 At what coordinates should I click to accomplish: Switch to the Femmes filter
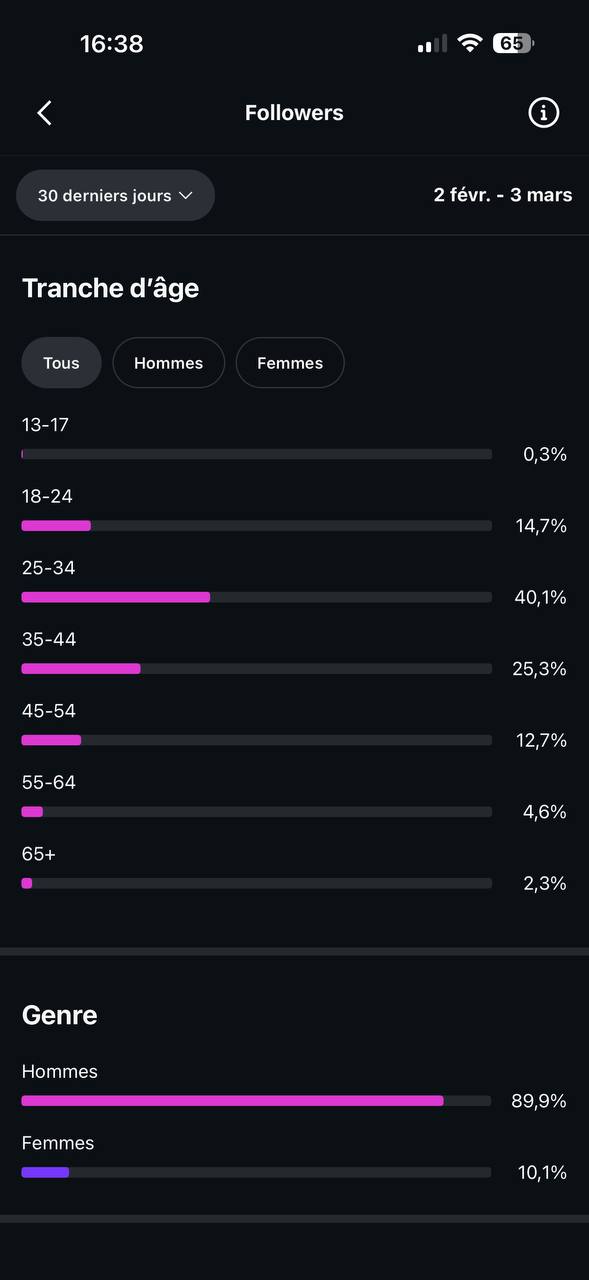point(290,362)
